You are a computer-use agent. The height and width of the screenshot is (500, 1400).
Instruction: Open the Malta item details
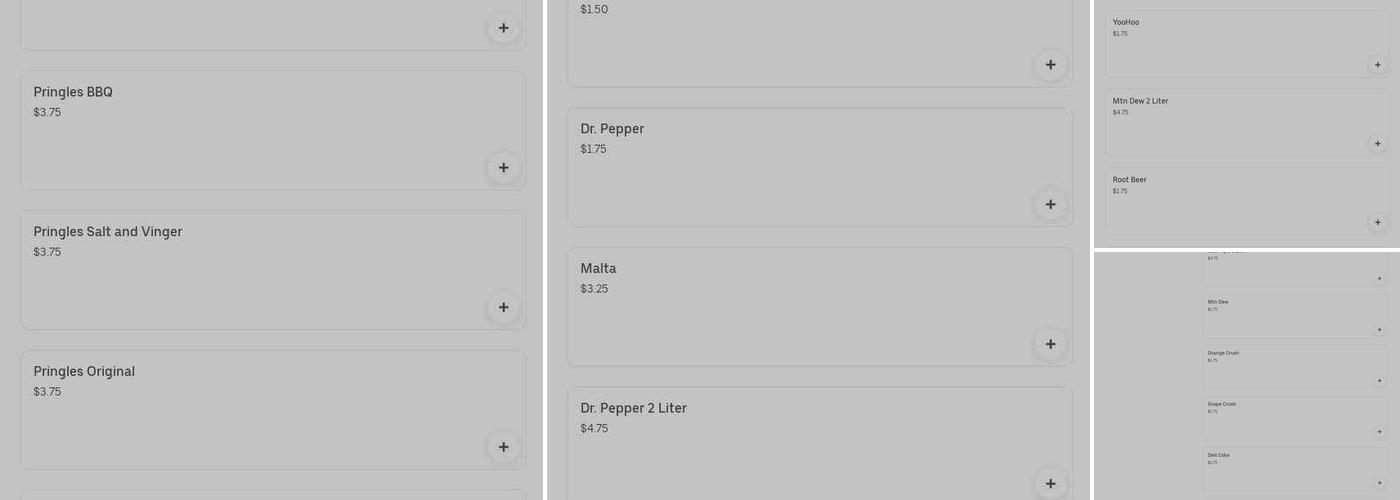pyautogui.click(x=598, y=269)
